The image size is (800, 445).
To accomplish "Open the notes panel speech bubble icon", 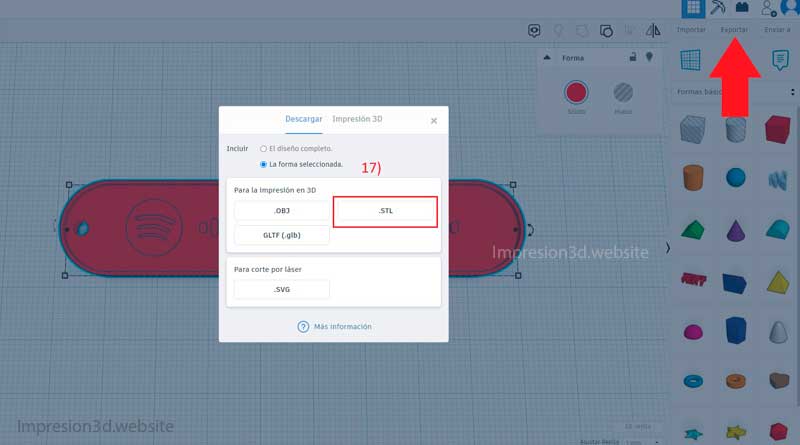I will (x=780, y=60).
